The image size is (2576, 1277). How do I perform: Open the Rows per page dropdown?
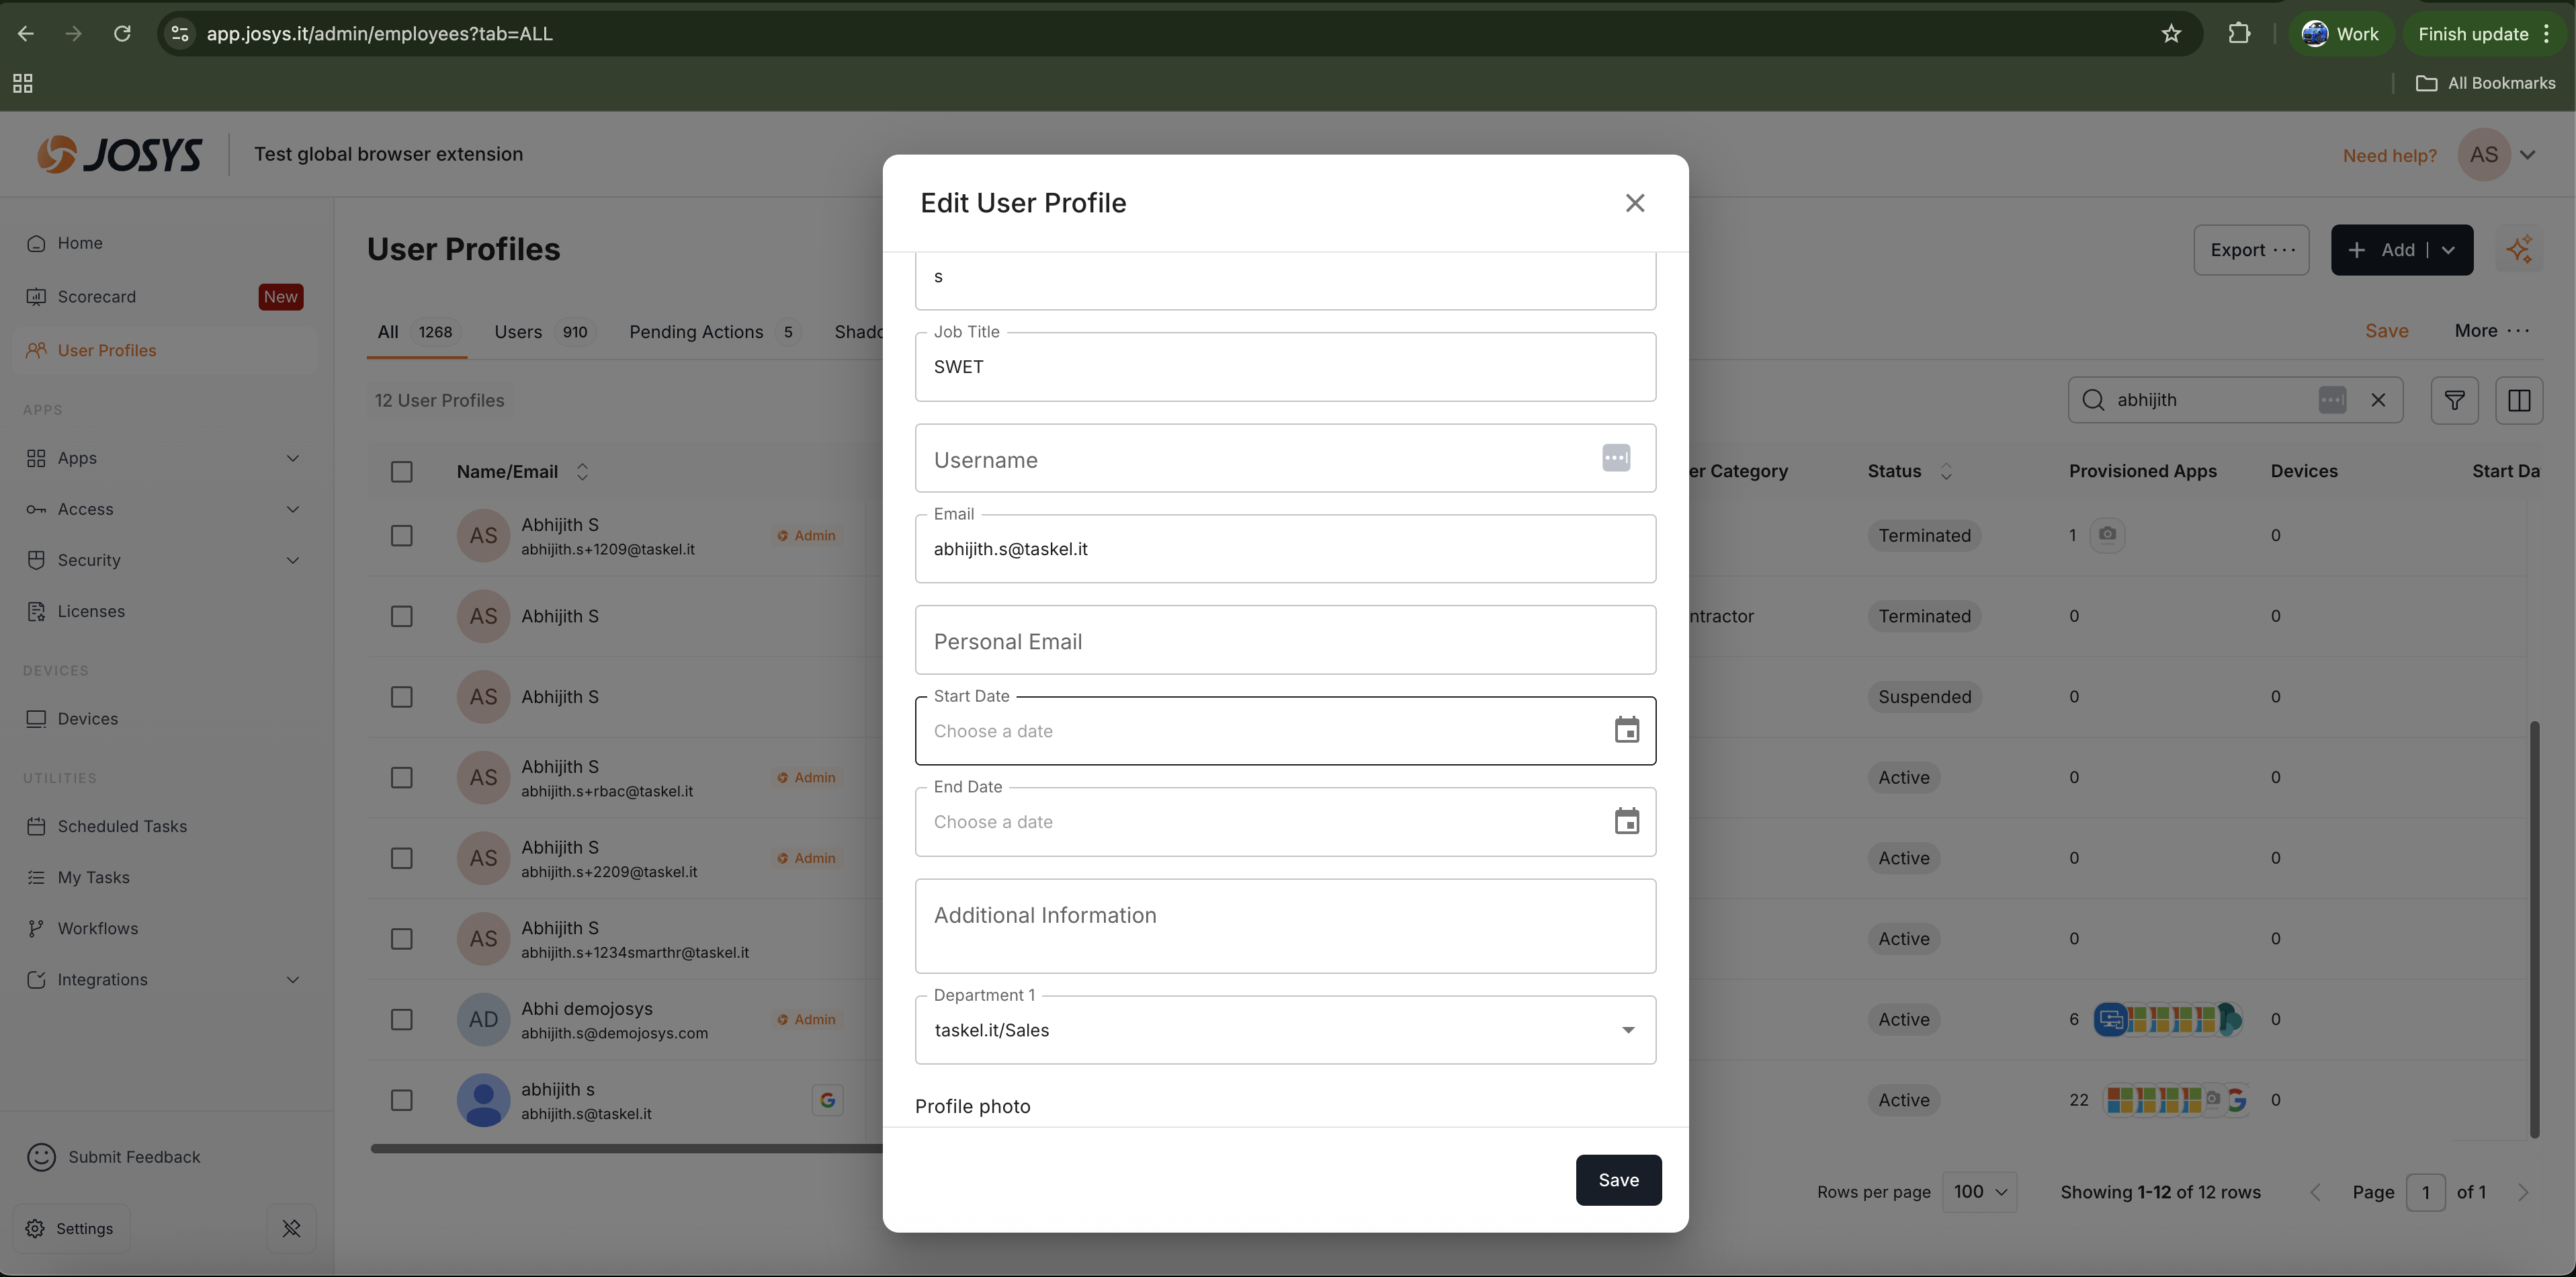click(1979, 1192)
